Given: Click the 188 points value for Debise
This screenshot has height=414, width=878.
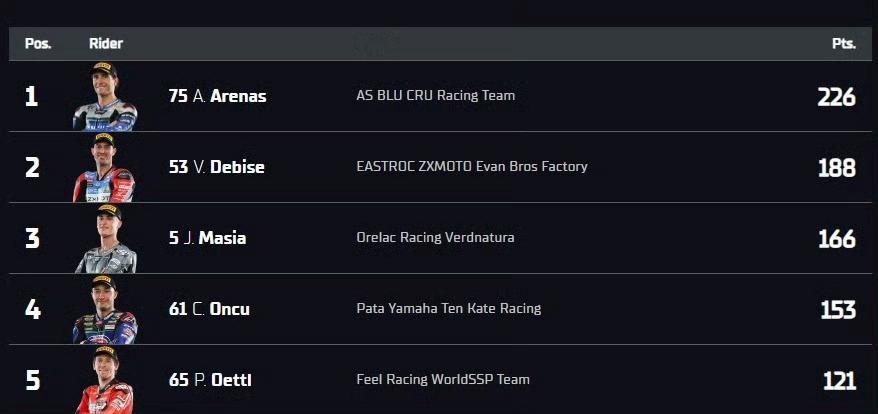Looking at the screenshot, I should [837, 168].
